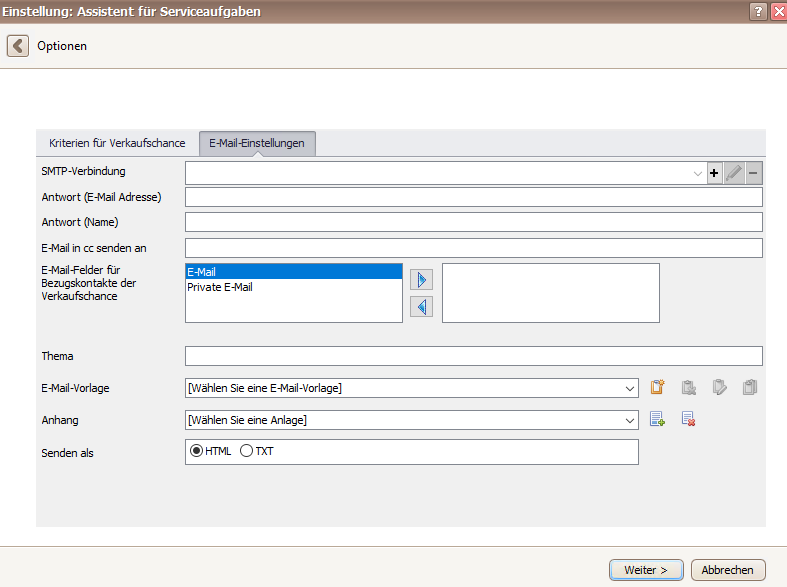
Task: Expand the SMTP-Verbindung dropdown
Action: (697, 174)
